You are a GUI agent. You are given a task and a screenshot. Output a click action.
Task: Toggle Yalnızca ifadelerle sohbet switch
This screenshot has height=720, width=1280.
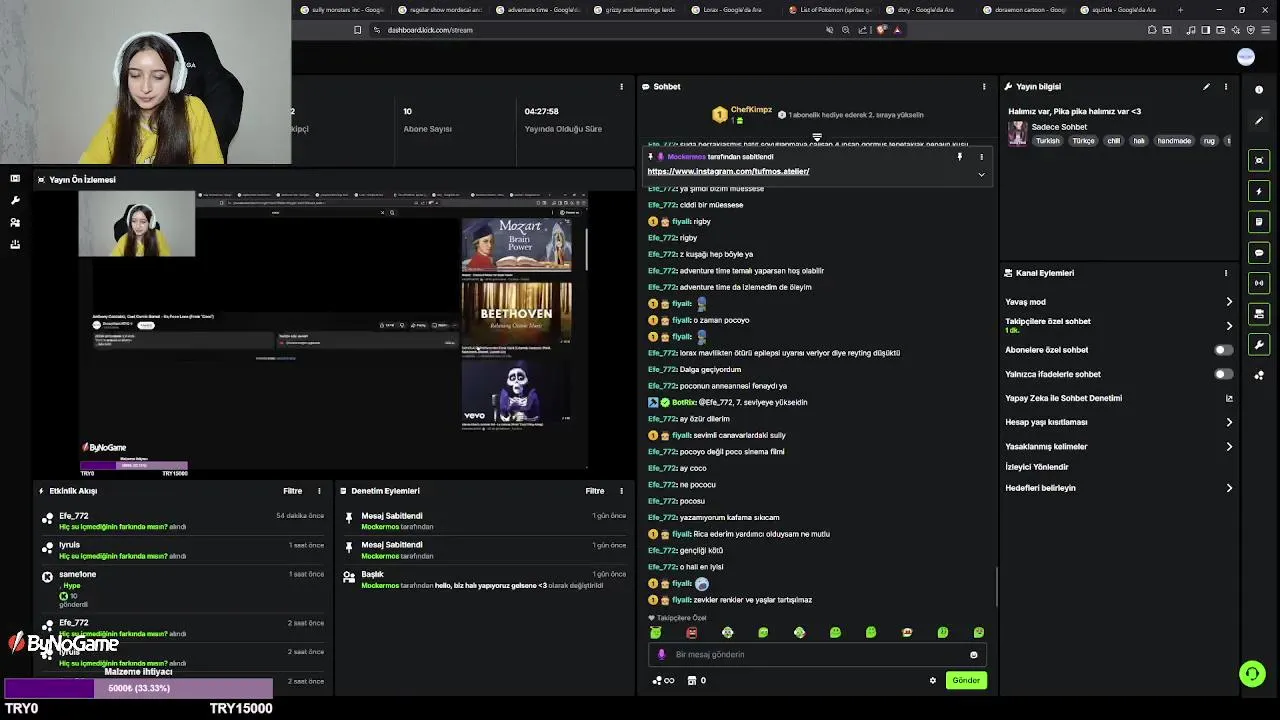(1223, 374)
